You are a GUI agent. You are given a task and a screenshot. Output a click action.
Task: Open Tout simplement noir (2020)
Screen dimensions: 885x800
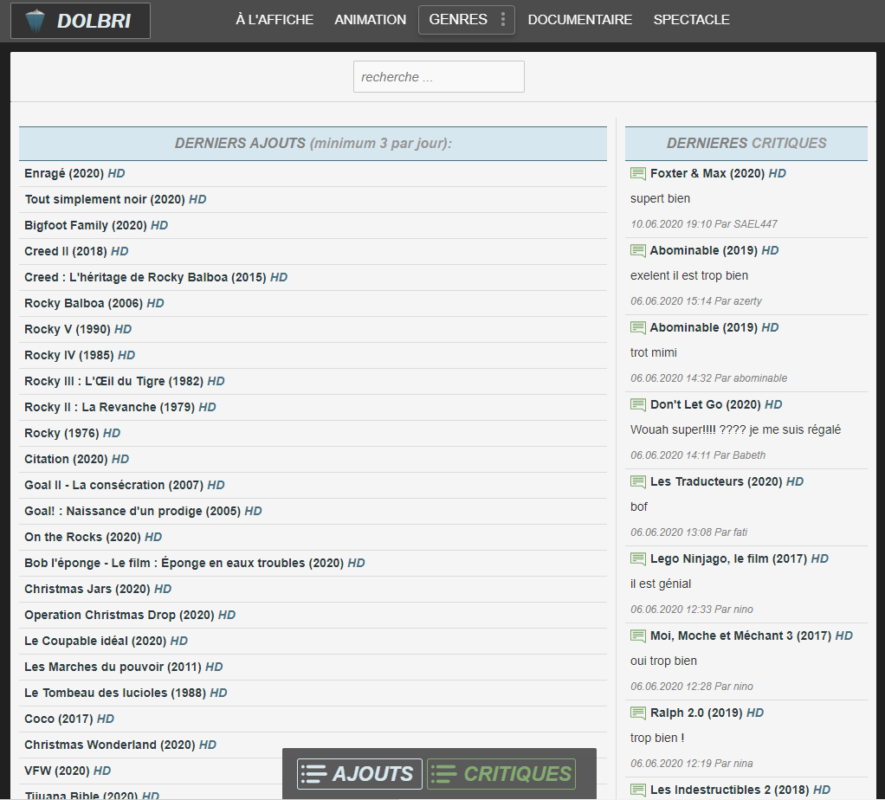pyautogui.click(x=115, y=199)
